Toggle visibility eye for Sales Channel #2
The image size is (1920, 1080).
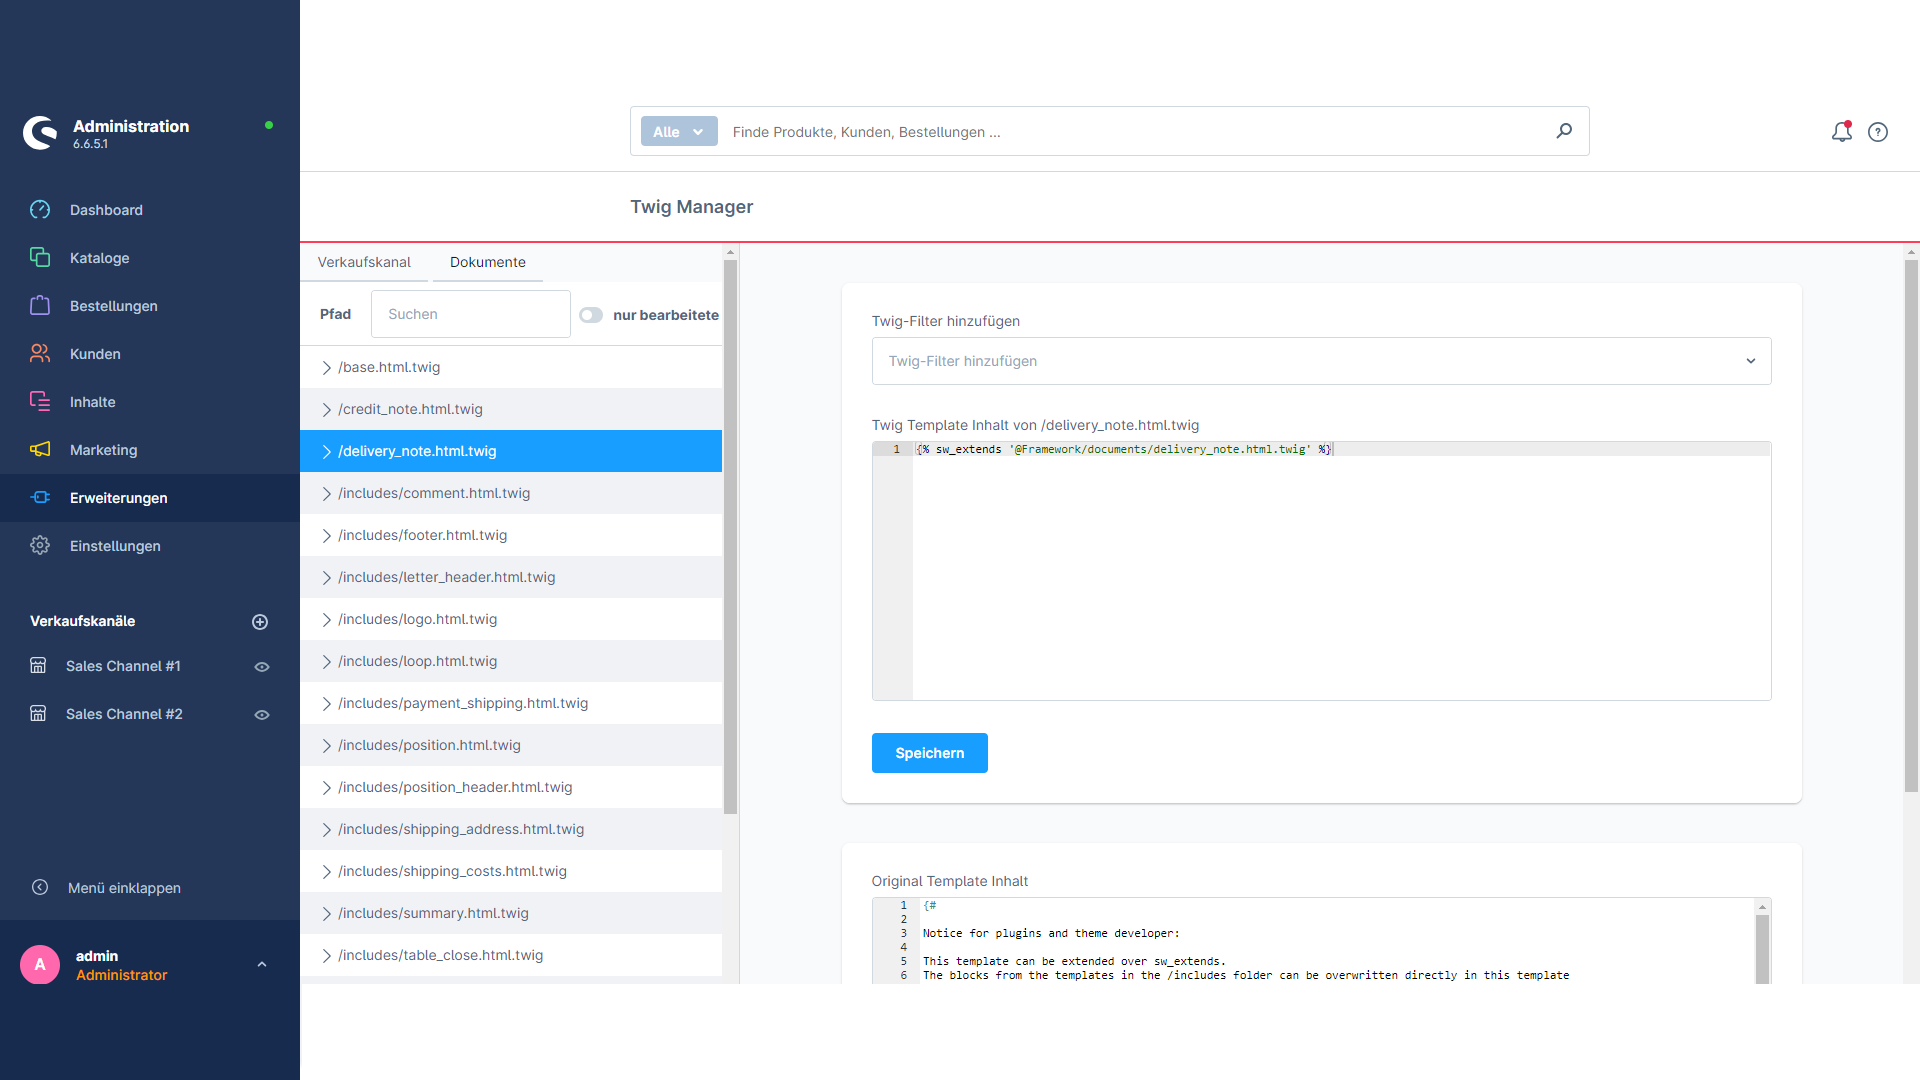coord(262,715)
